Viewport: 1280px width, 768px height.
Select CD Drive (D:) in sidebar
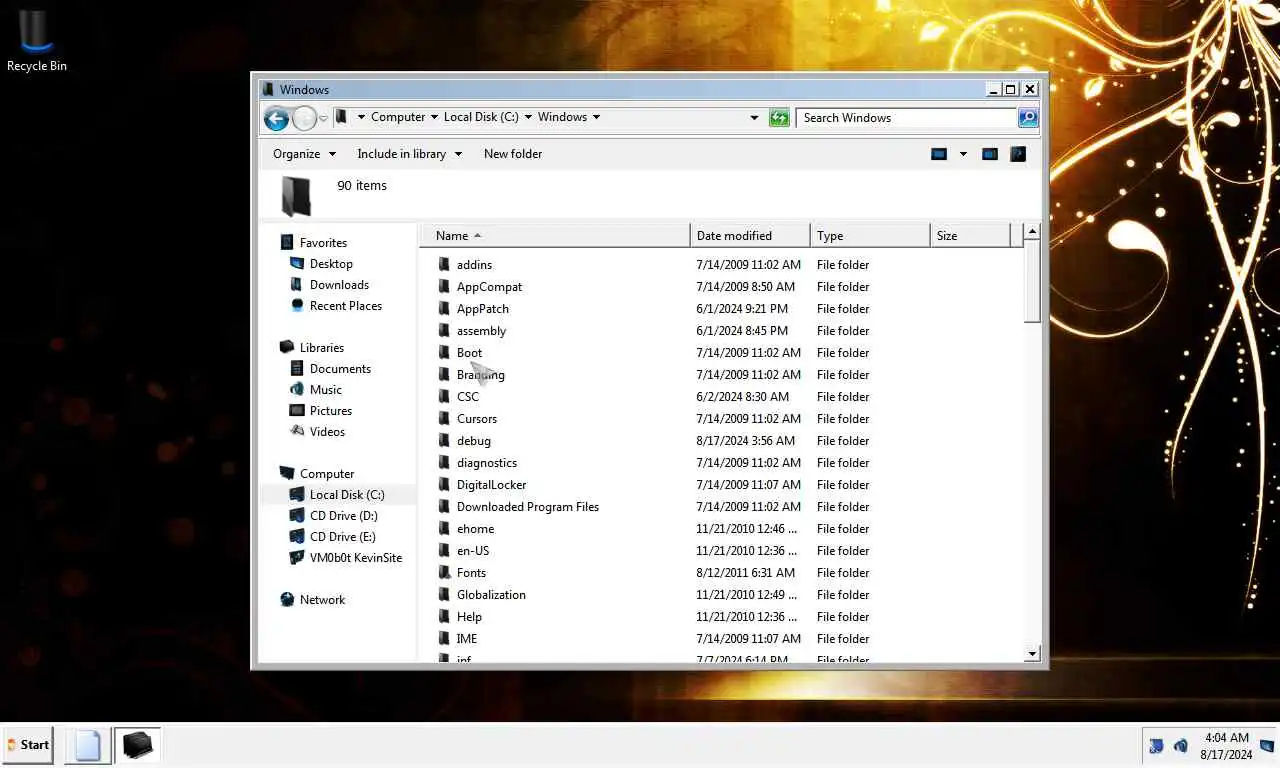pos(343,516)
